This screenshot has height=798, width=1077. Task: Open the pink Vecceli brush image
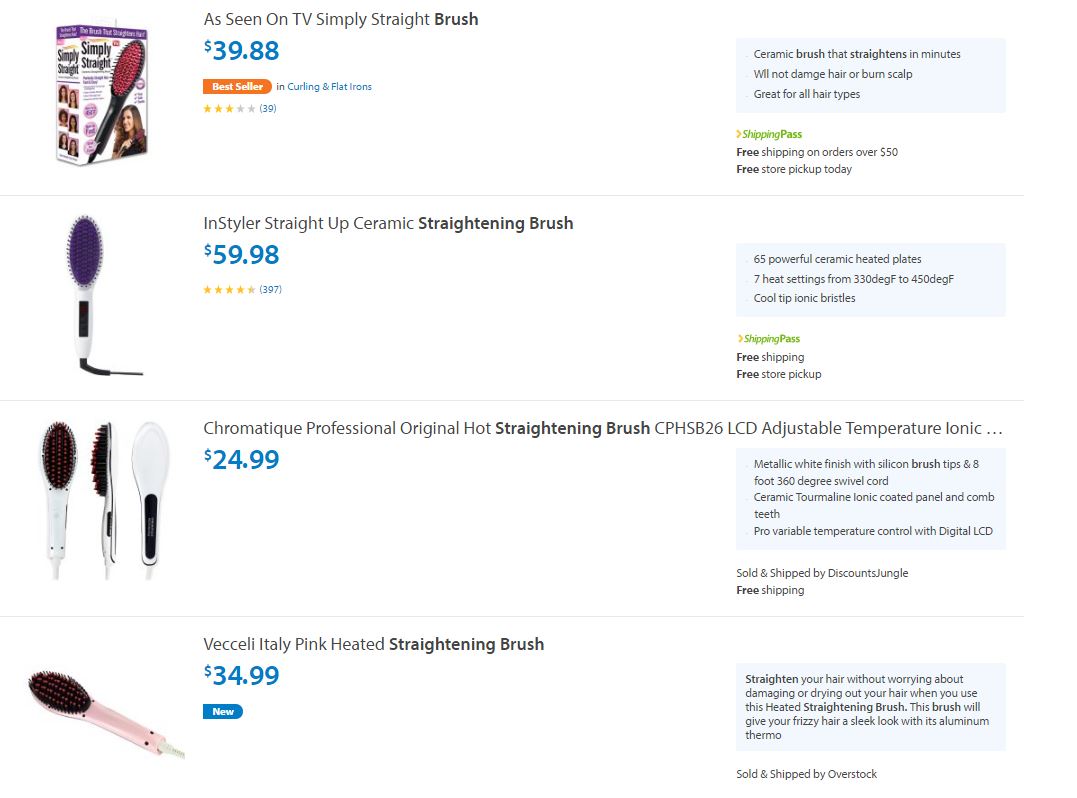[x=105, y=713]
